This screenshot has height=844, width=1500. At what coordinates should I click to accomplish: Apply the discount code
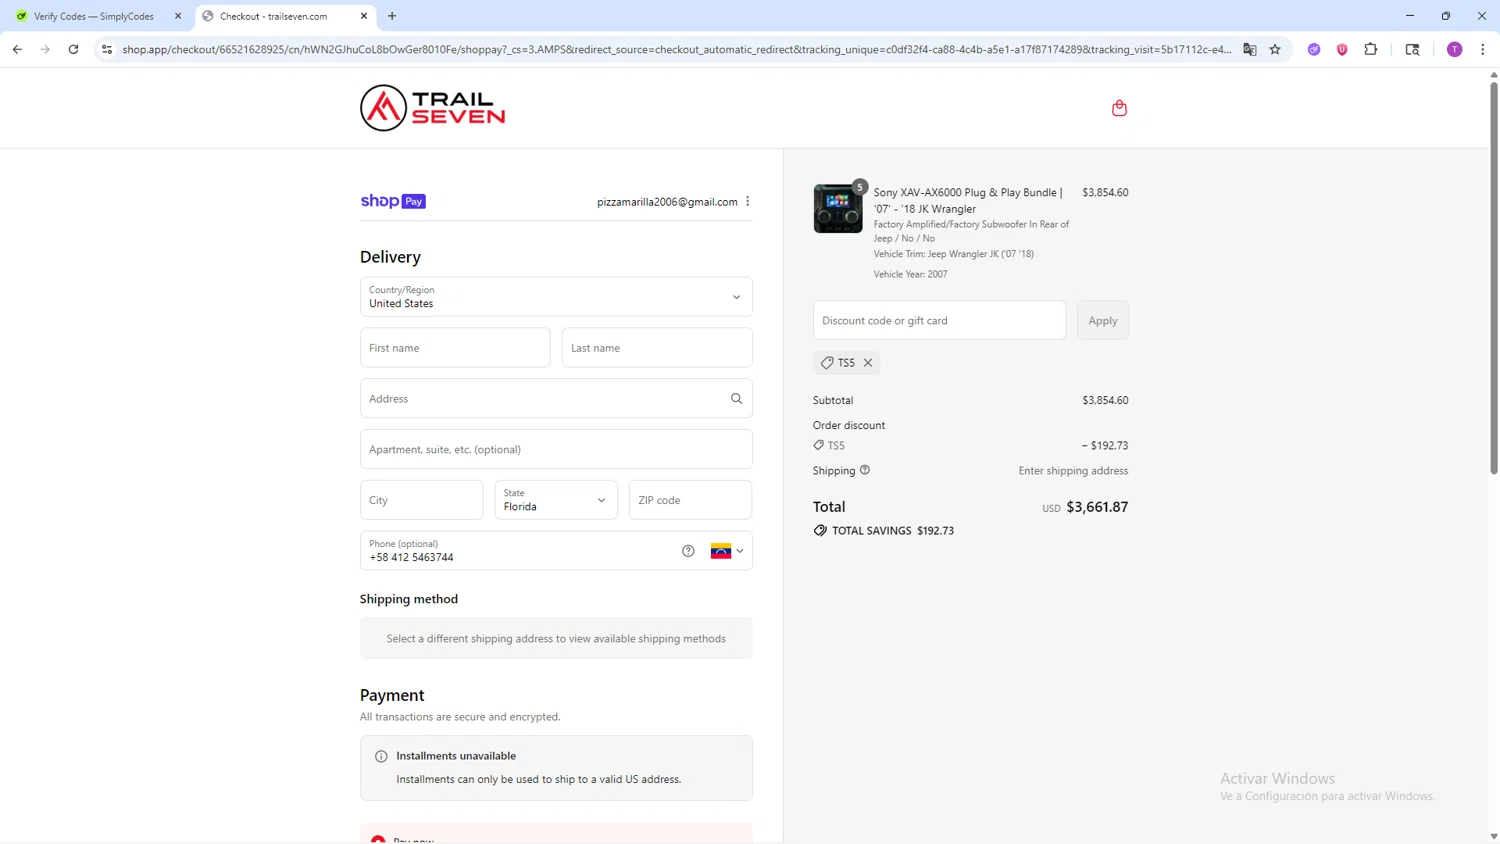coord(1103,320)
